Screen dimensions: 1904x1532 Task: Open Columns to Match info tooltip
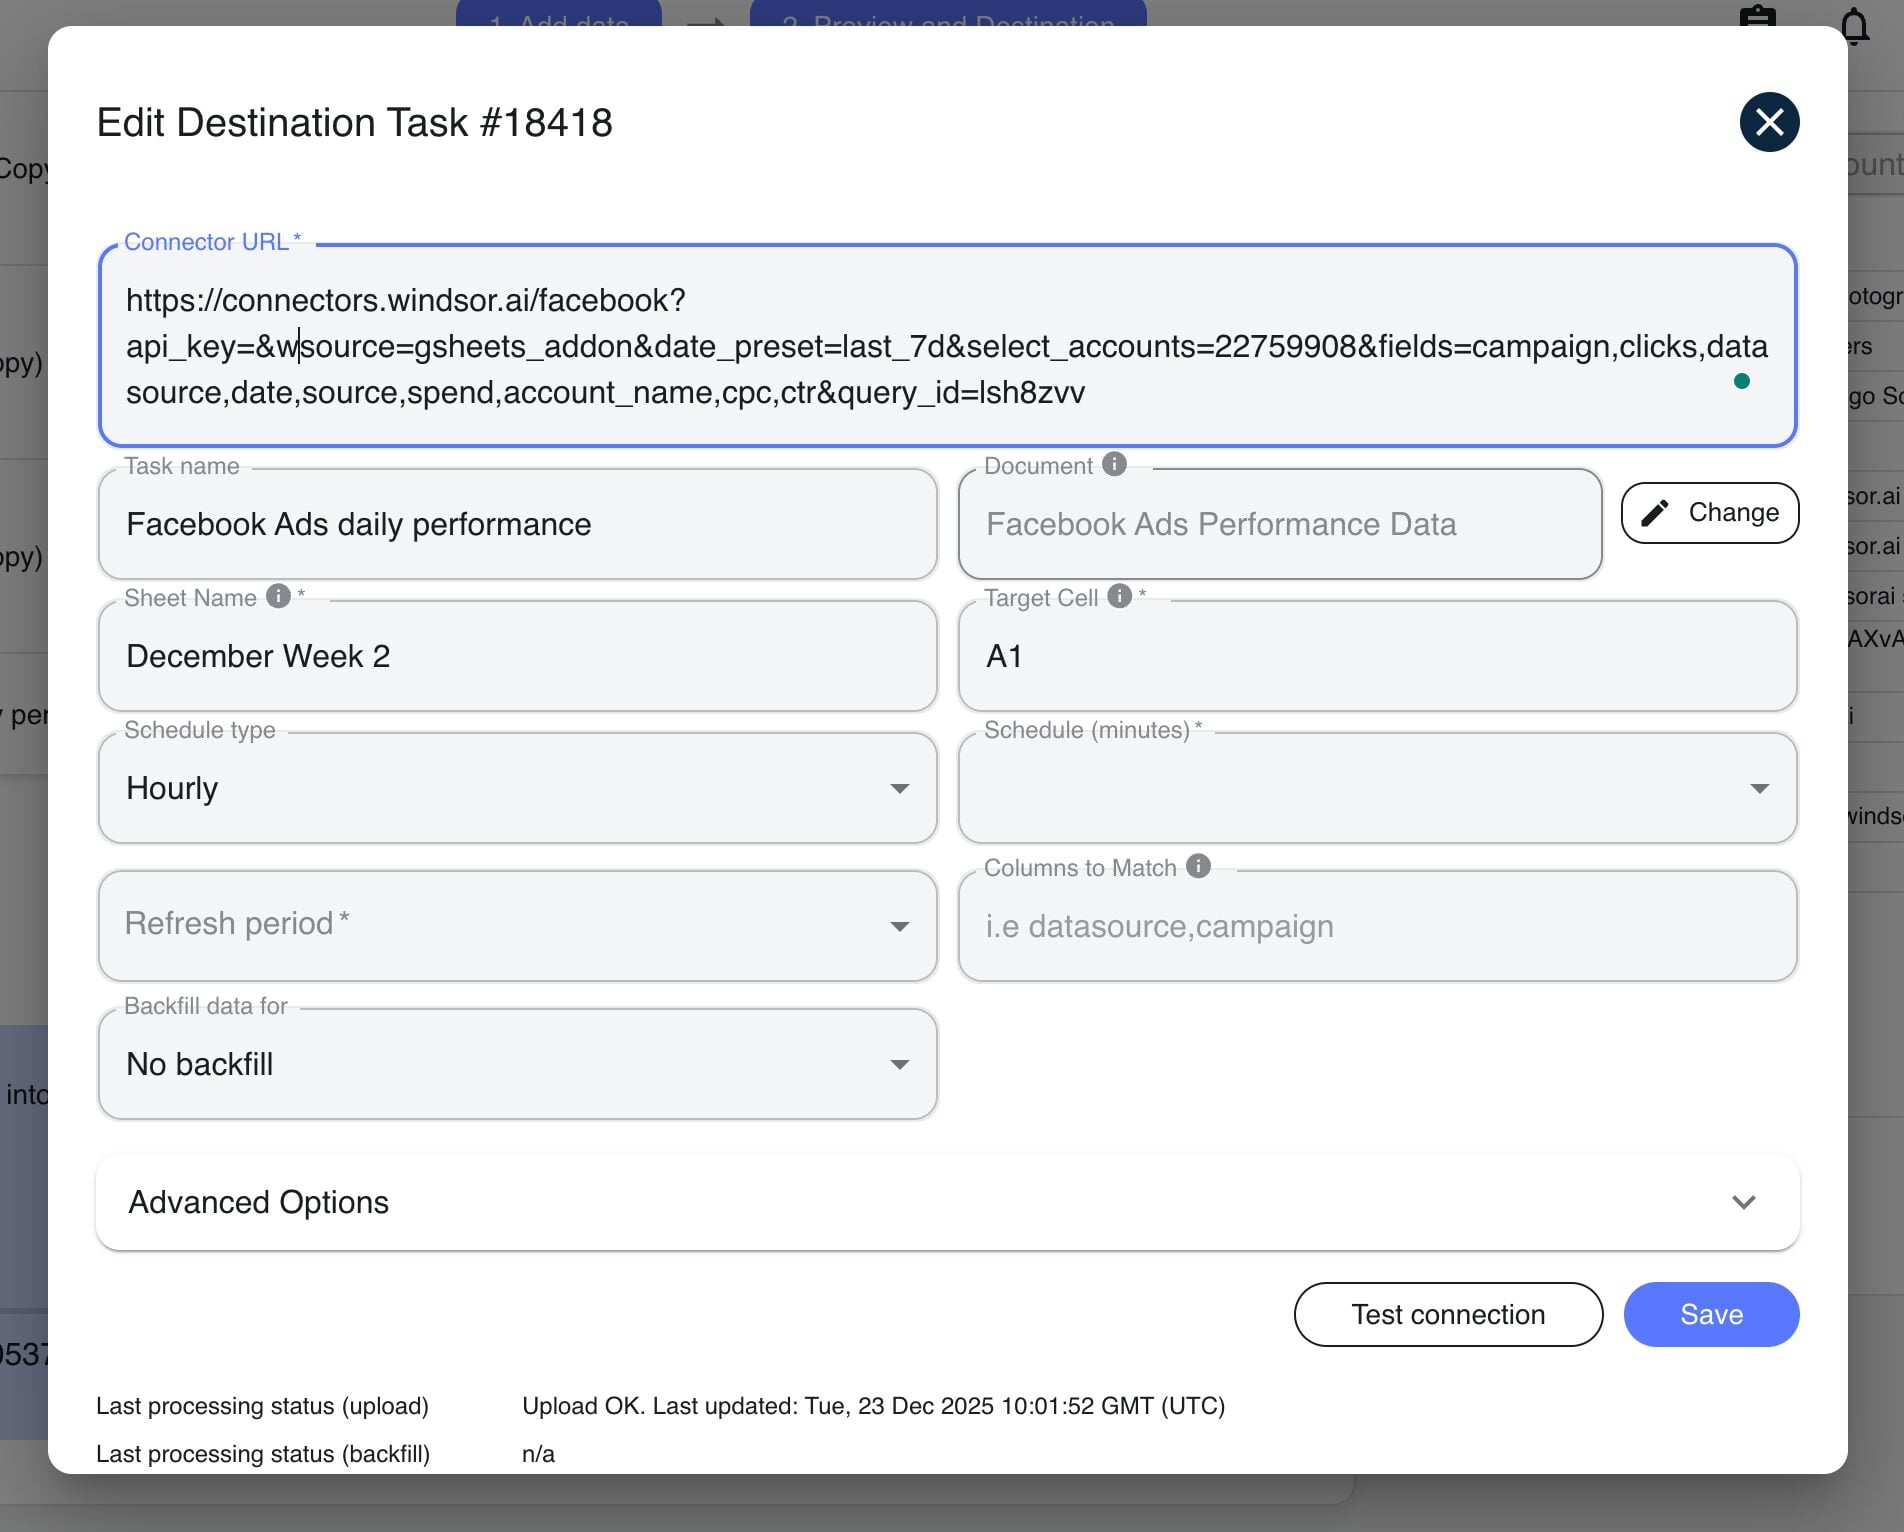coord(1197,866)
